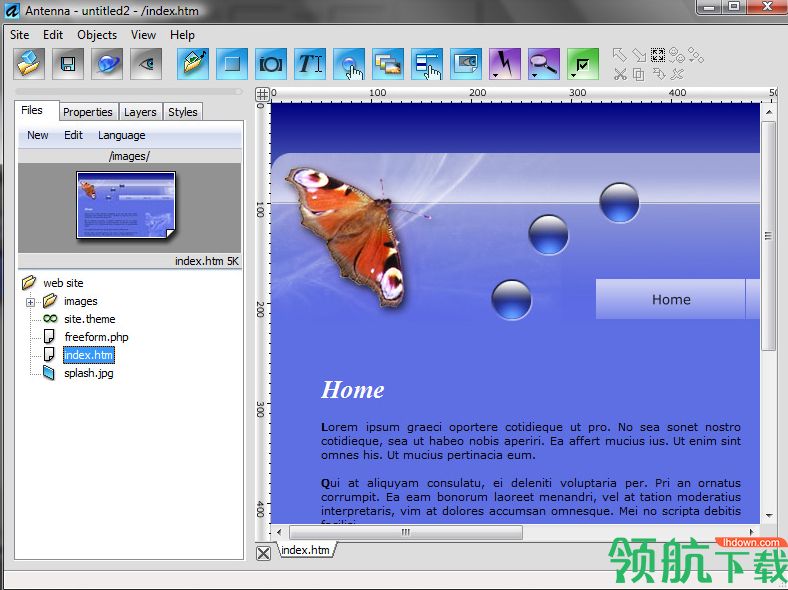Click the save floppy disk icon
Viewport: 788px width, 590px height.
pyautogui.click(x=68, y=64)
